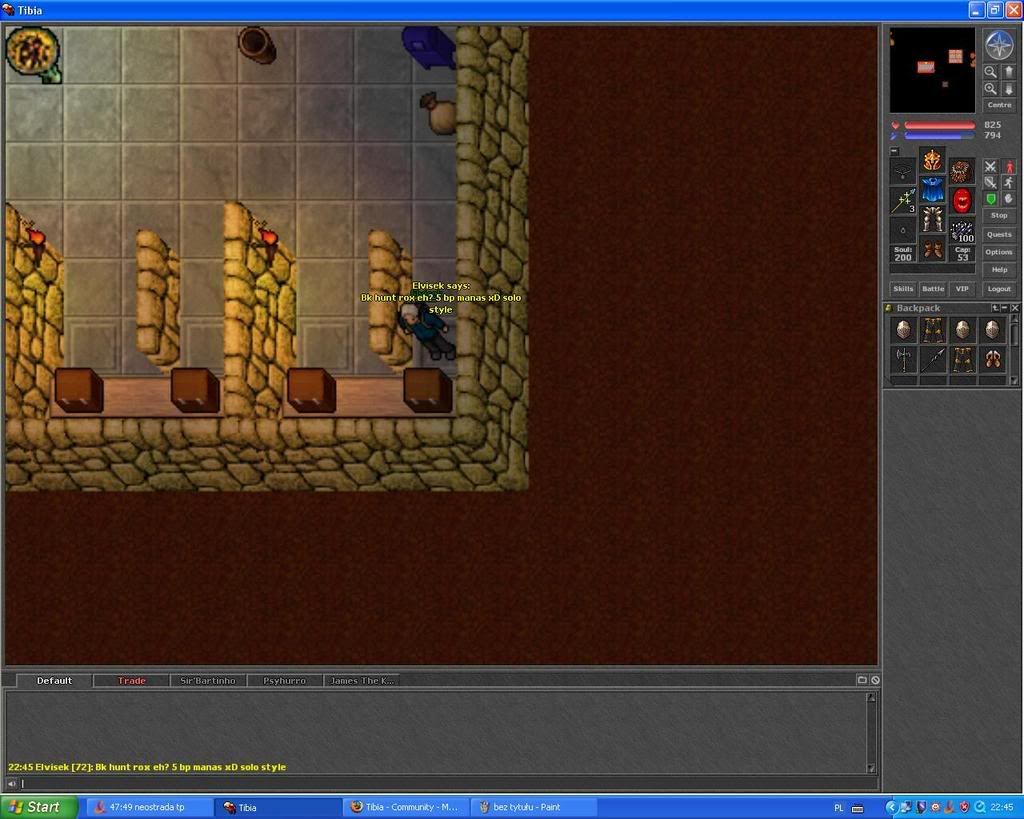1024x819 pixels.
Task: Open the Sir'Bartinho private chat tab
Action: coord(208,681)
